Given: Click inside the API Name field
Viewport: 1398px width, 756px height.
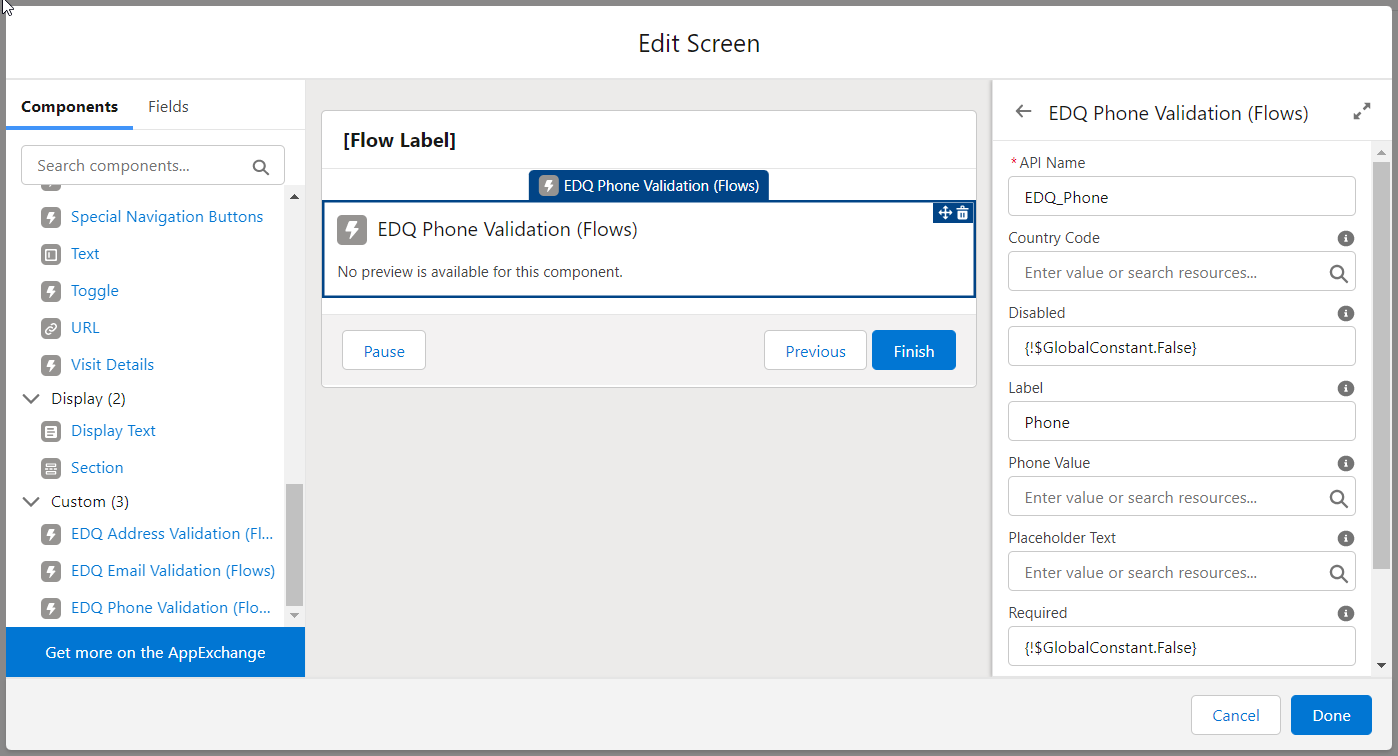Looking at the screenshot, I should coord(1181,196).
